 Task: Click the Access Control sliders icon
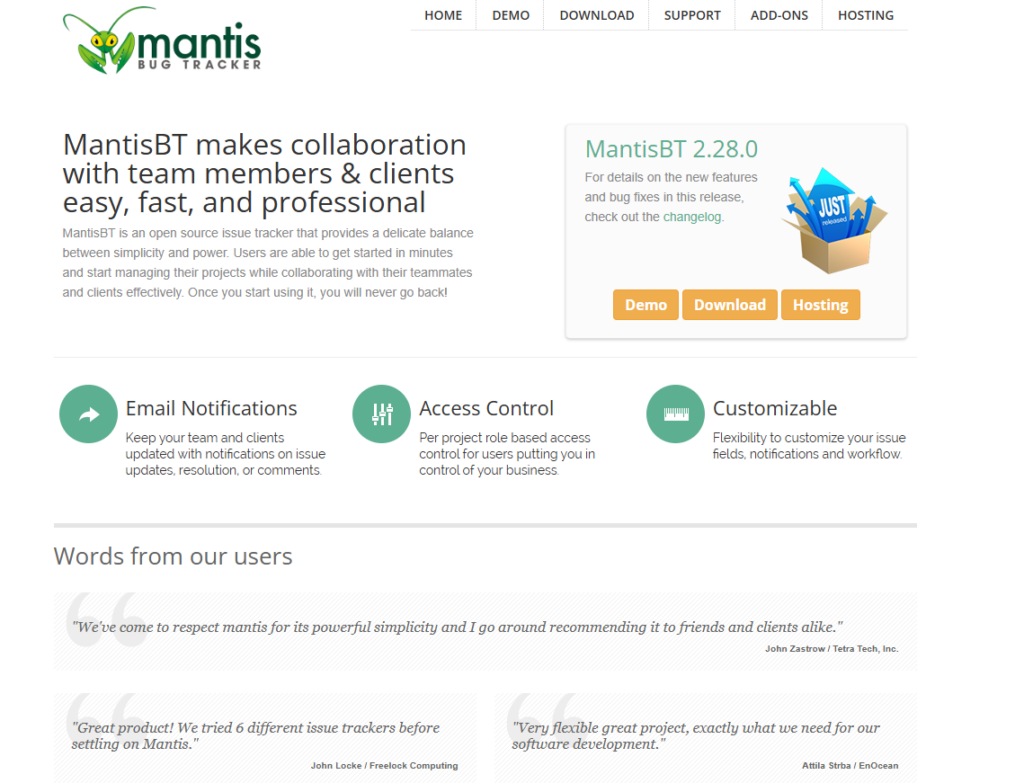point(382,414)
